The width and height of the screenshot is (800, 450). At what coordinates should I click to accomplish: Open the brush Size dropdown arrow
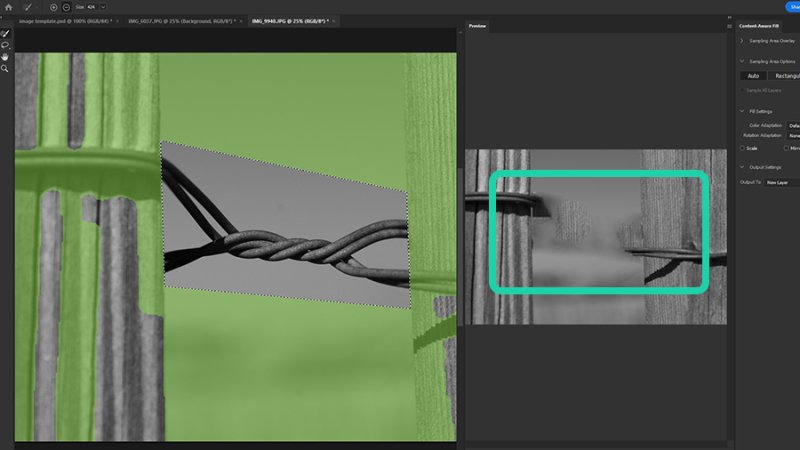(x=103, y=7)
